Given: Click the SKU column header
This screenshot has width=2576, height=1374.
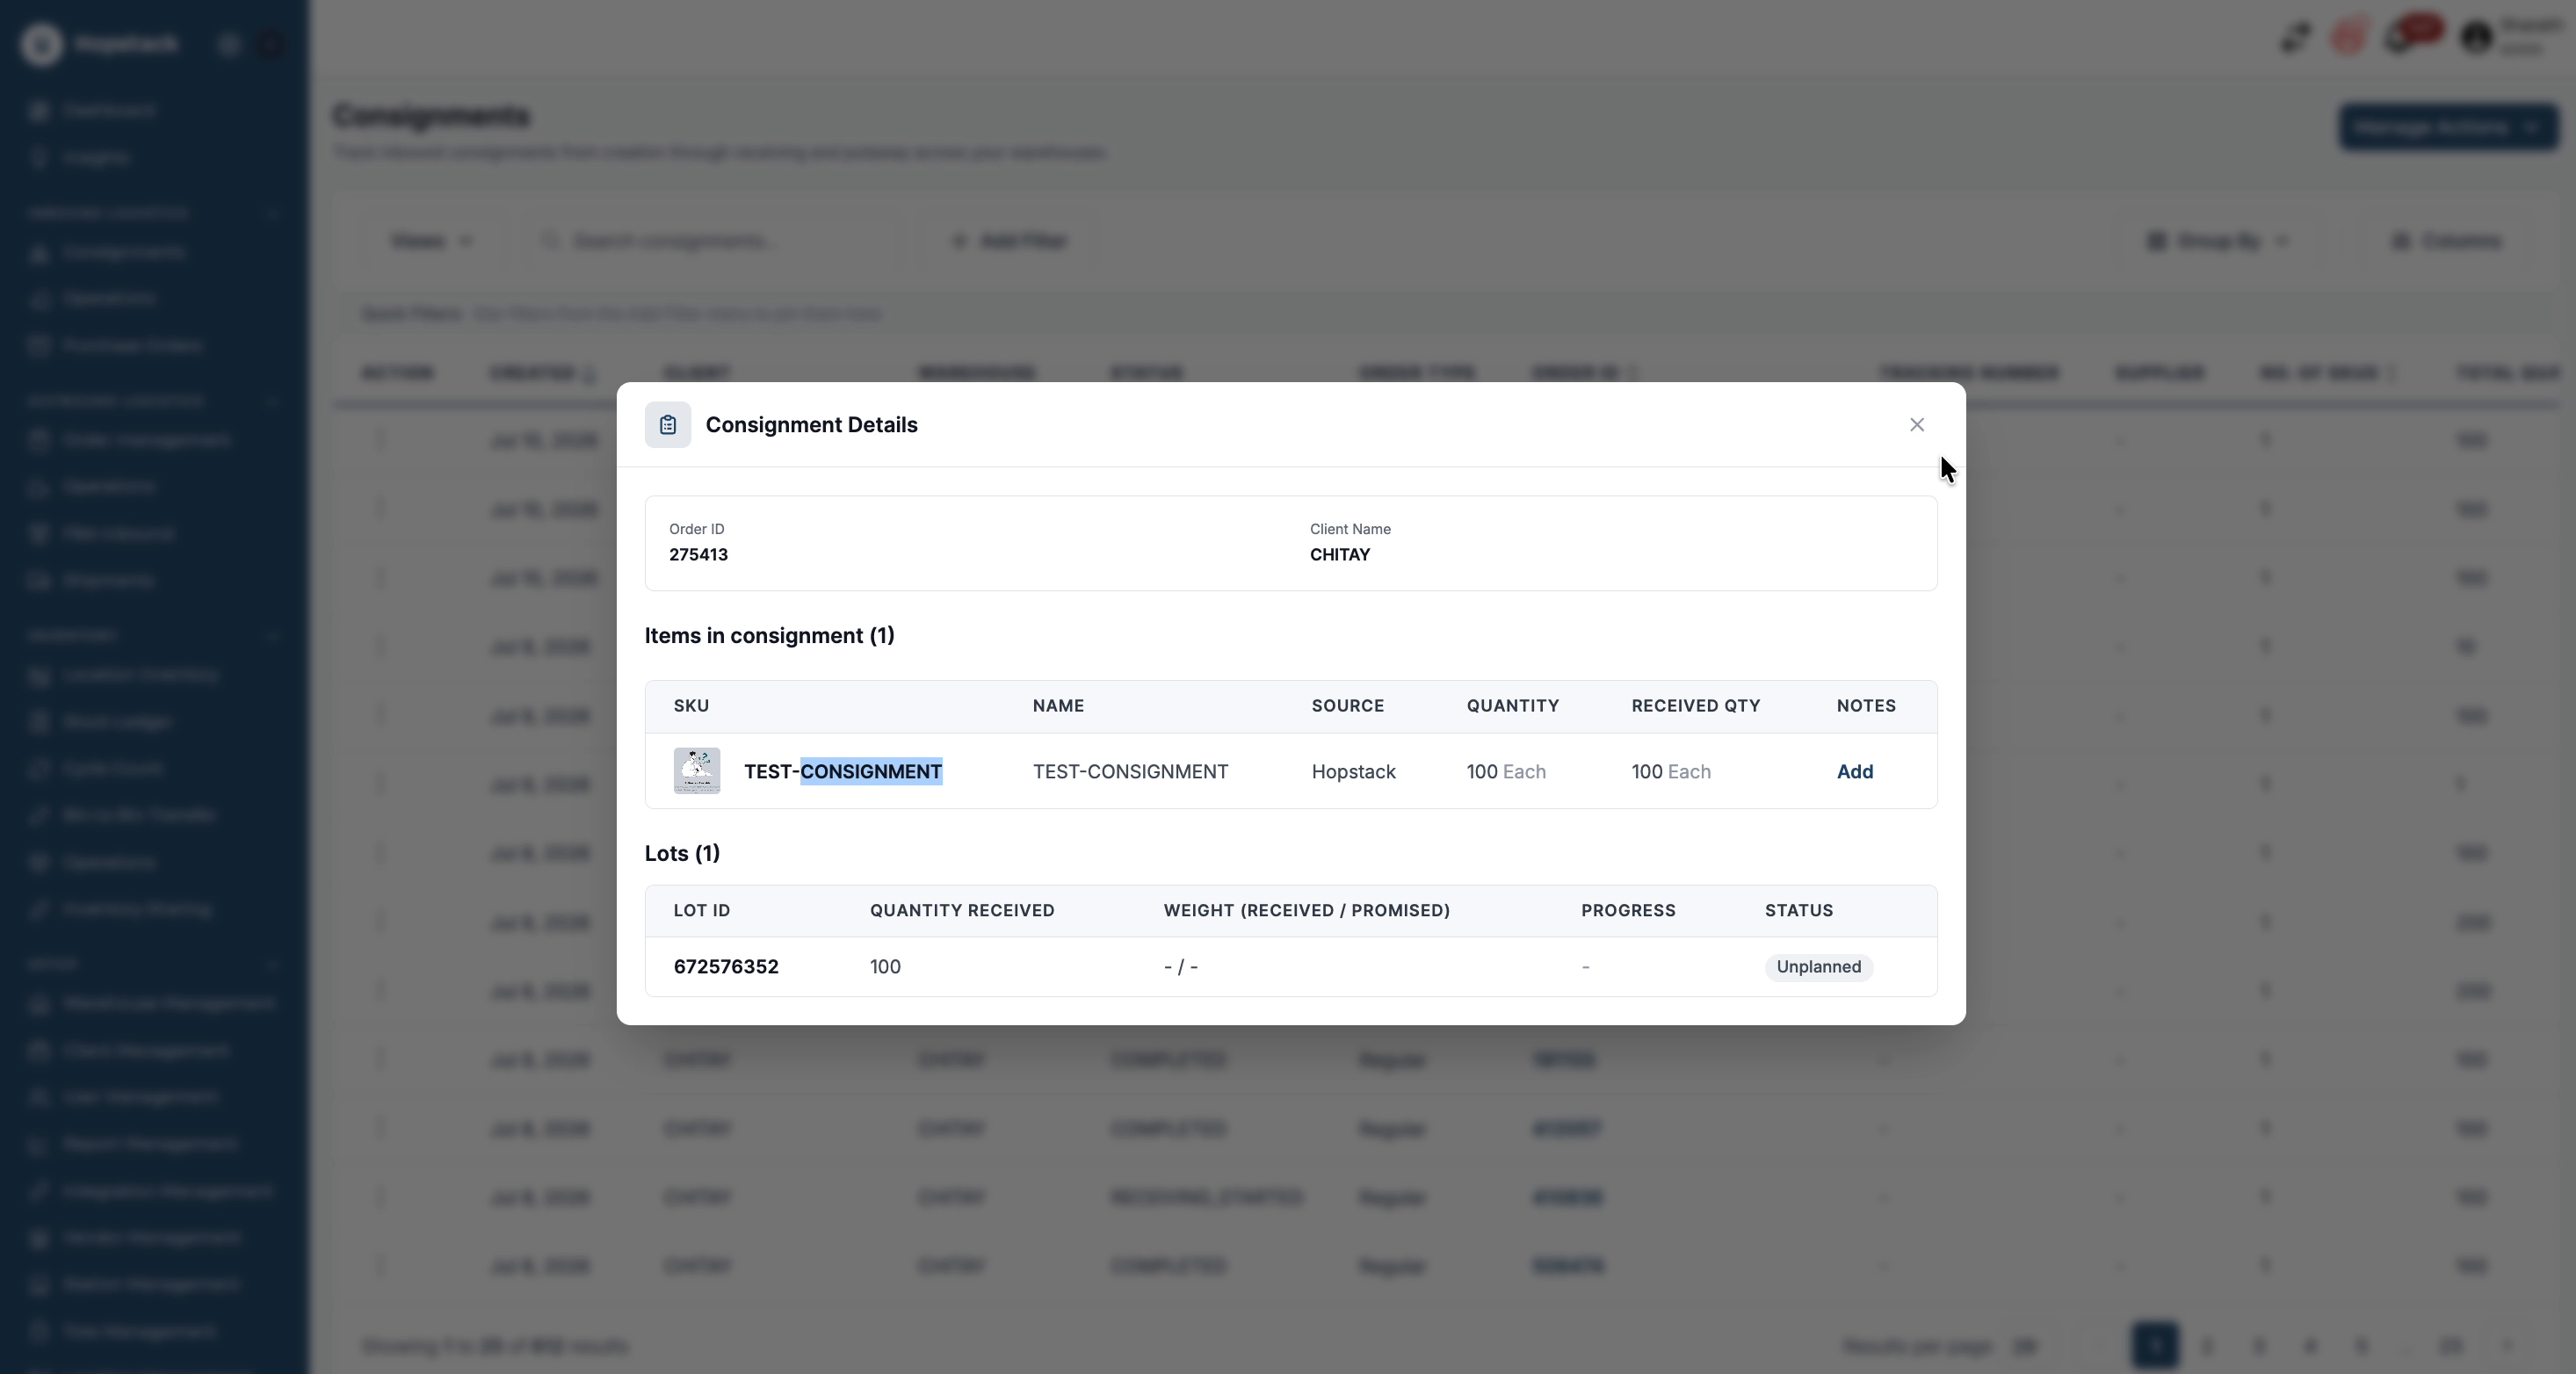Looking at the screenshot, I should point(691,706).
